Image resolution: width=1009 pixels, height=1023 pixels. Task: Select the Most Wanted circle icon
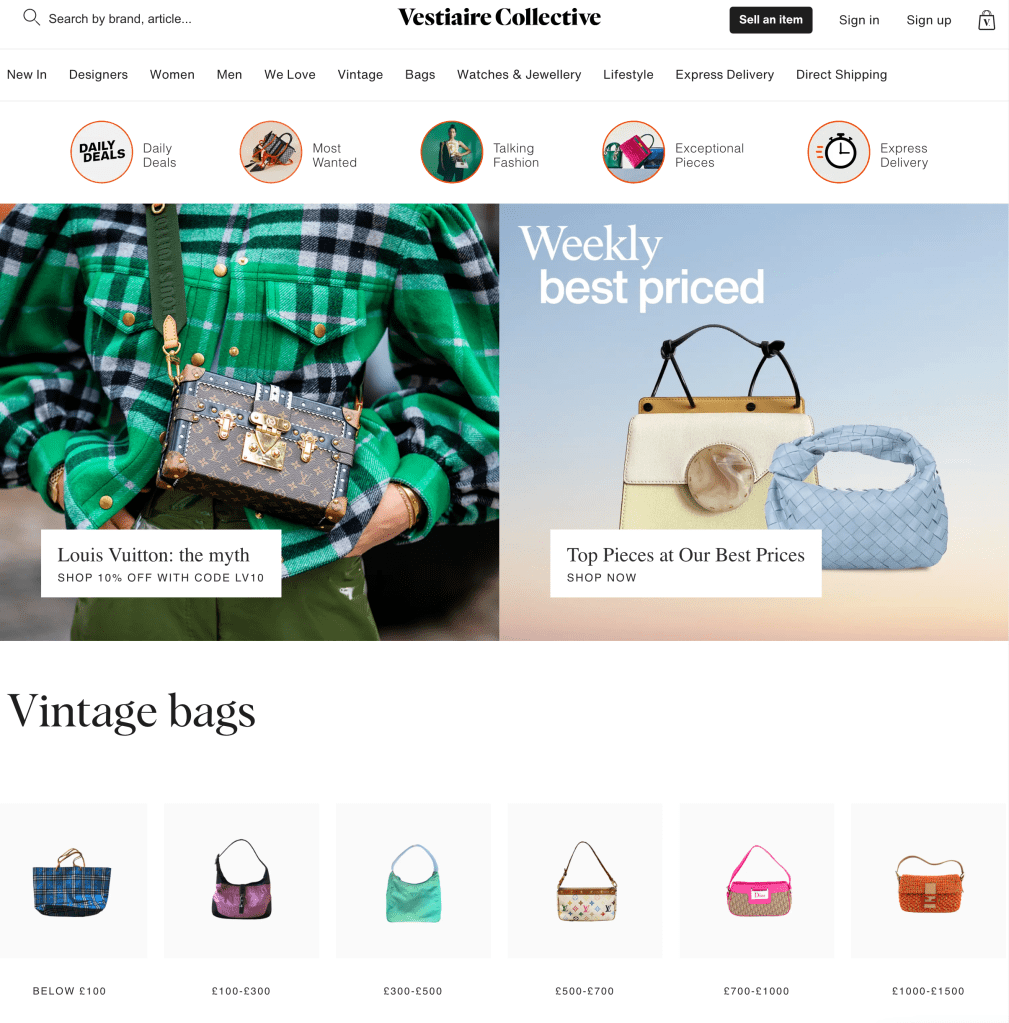point(271,152)
